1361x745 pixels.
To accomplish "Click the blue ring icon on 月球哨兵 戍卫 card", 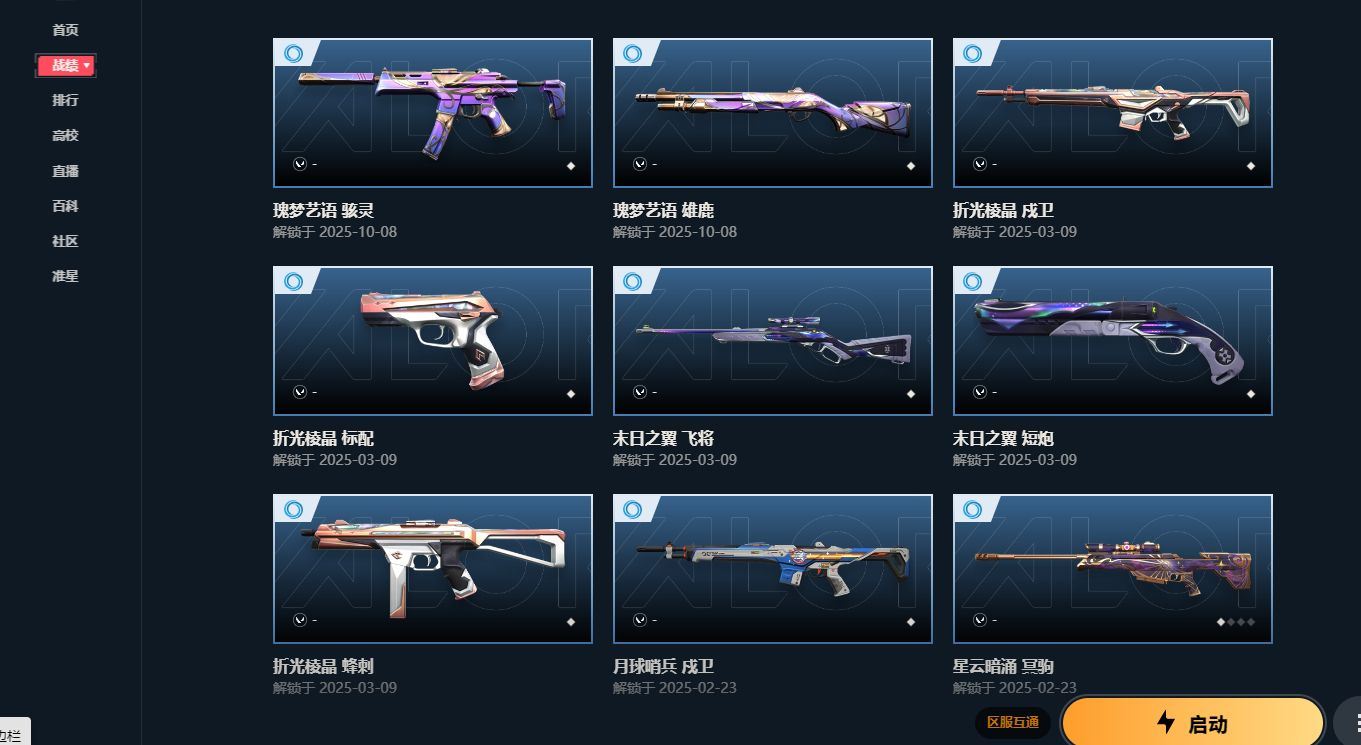I will coord(633,510).
